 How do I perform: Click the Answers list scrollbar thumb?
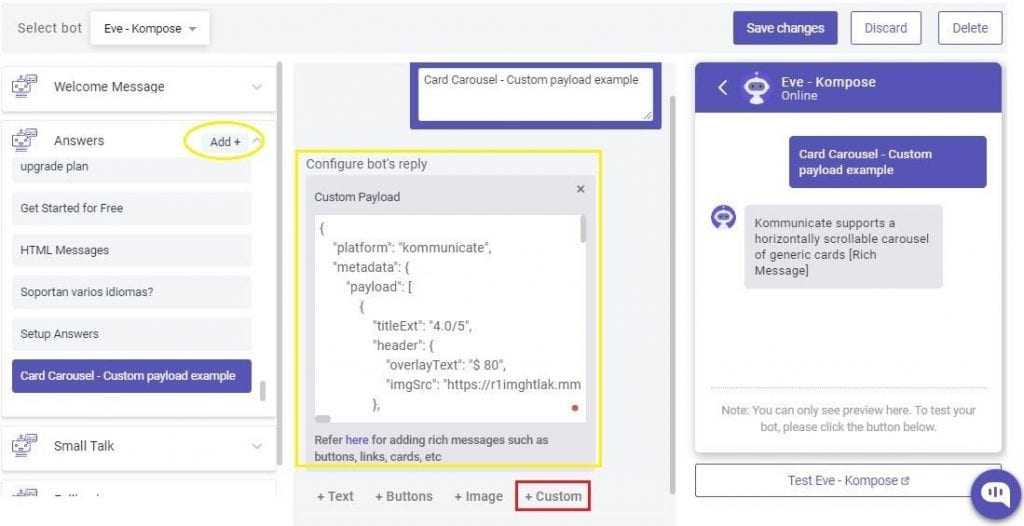coord(263,391)
